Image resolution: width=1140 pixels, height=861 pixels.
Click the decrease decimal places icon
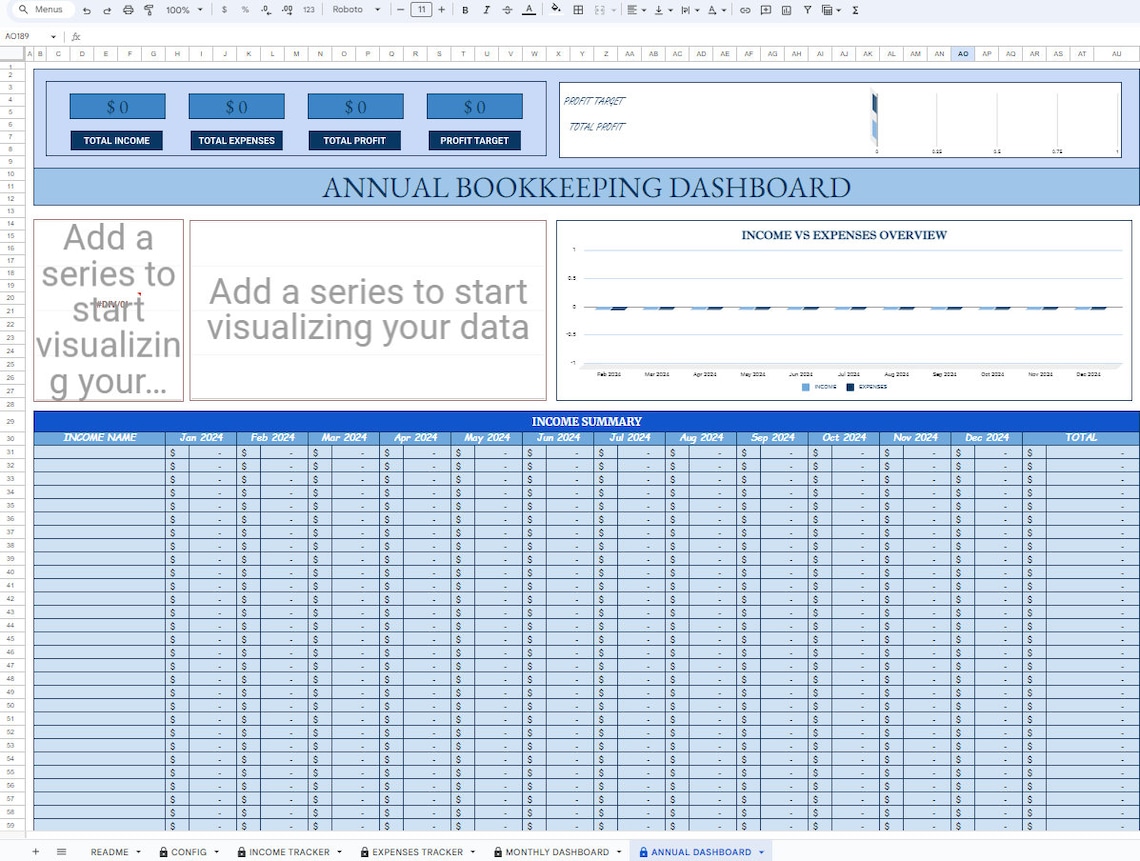[265, 9]
